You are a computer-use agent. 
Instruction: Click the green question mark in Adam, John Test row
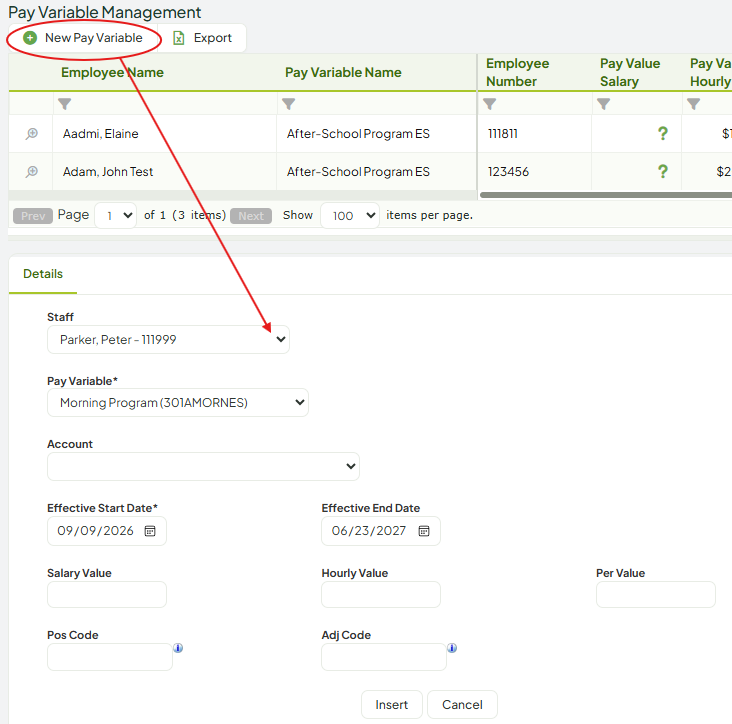coord(662,171)
